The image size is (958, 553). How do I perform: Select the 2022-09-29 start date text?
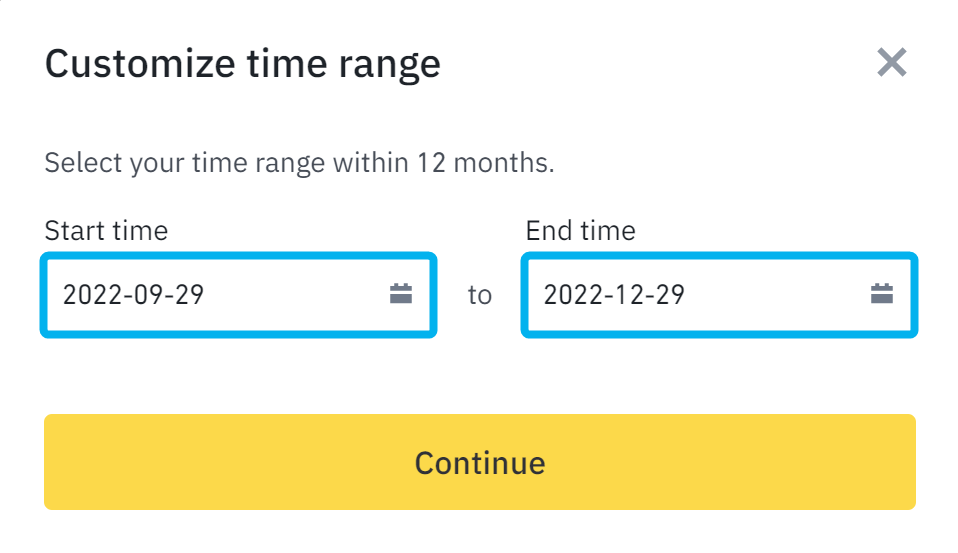pyautogui.click(x=133, y=295)
